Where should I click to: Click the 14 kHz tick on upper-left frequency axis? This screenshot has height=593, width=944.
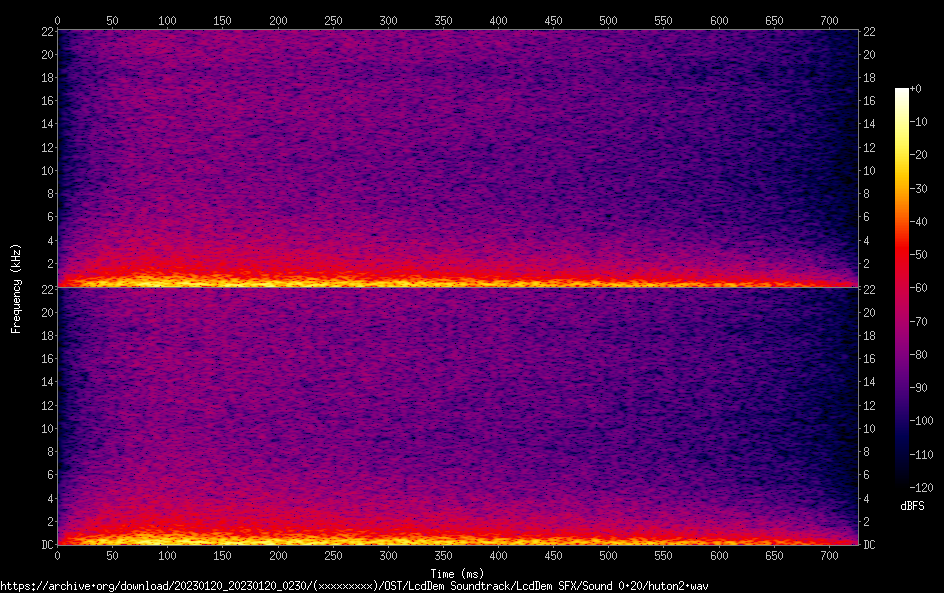[x=45, y=124]
